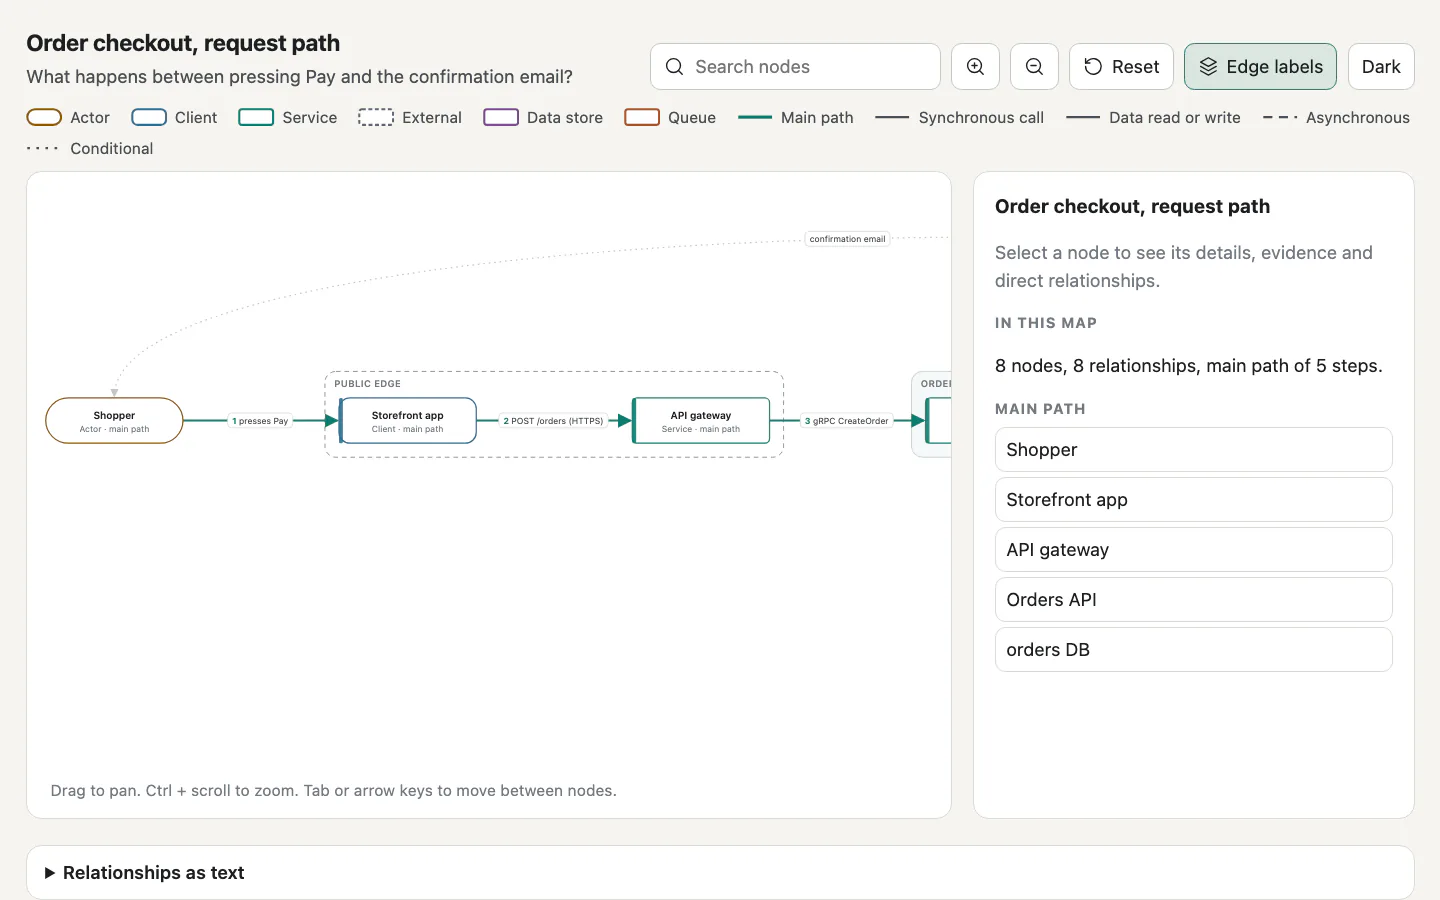The width and height of the screenshot is (1440, 900).
Task: Click the 'Conditional' legend text
Action: point(112,149)
